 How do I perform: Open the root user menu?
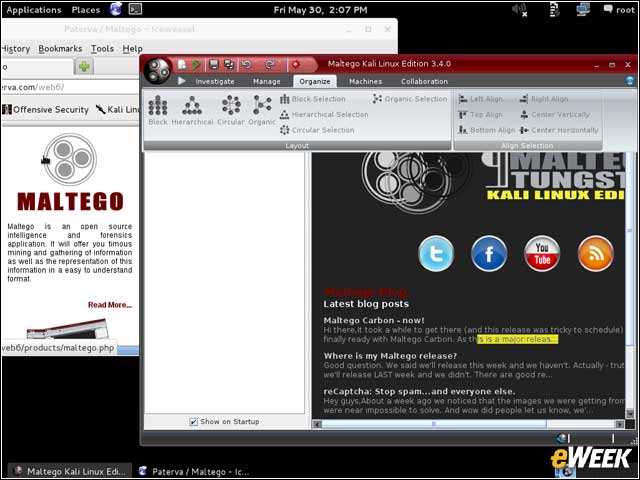[619, 9]
